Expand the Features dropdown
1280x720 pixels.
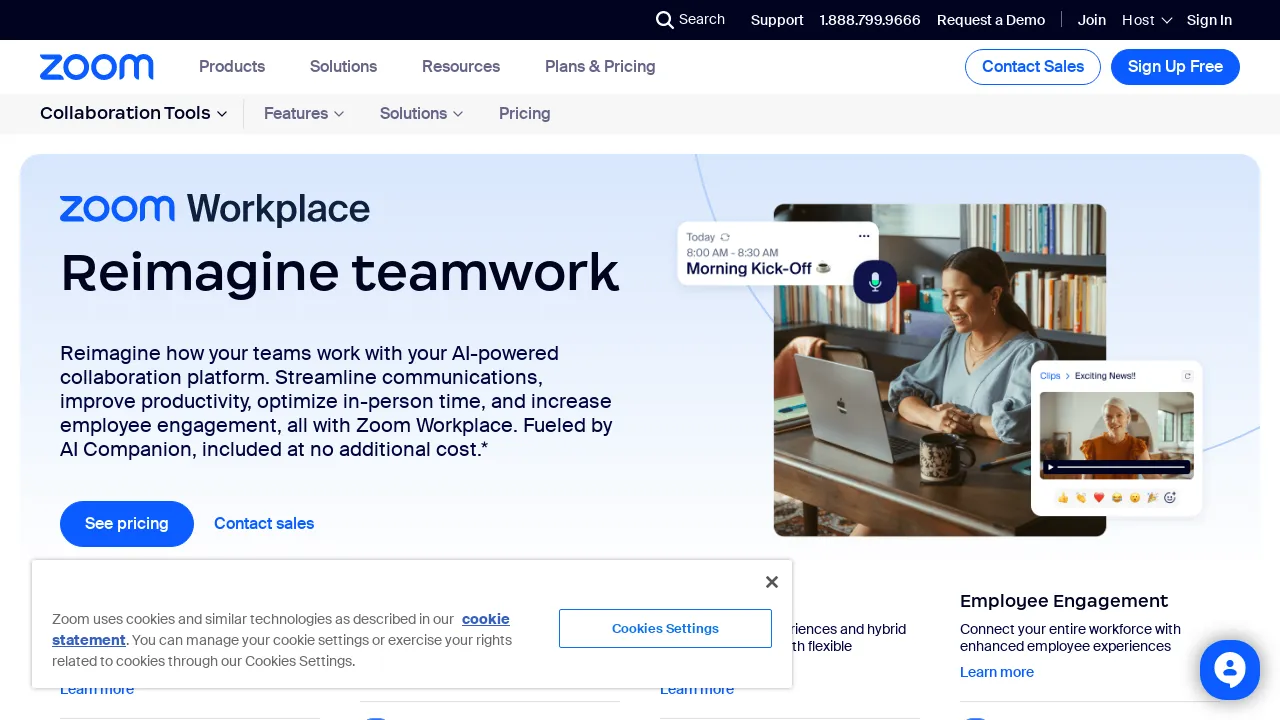(x=303, y=113)
